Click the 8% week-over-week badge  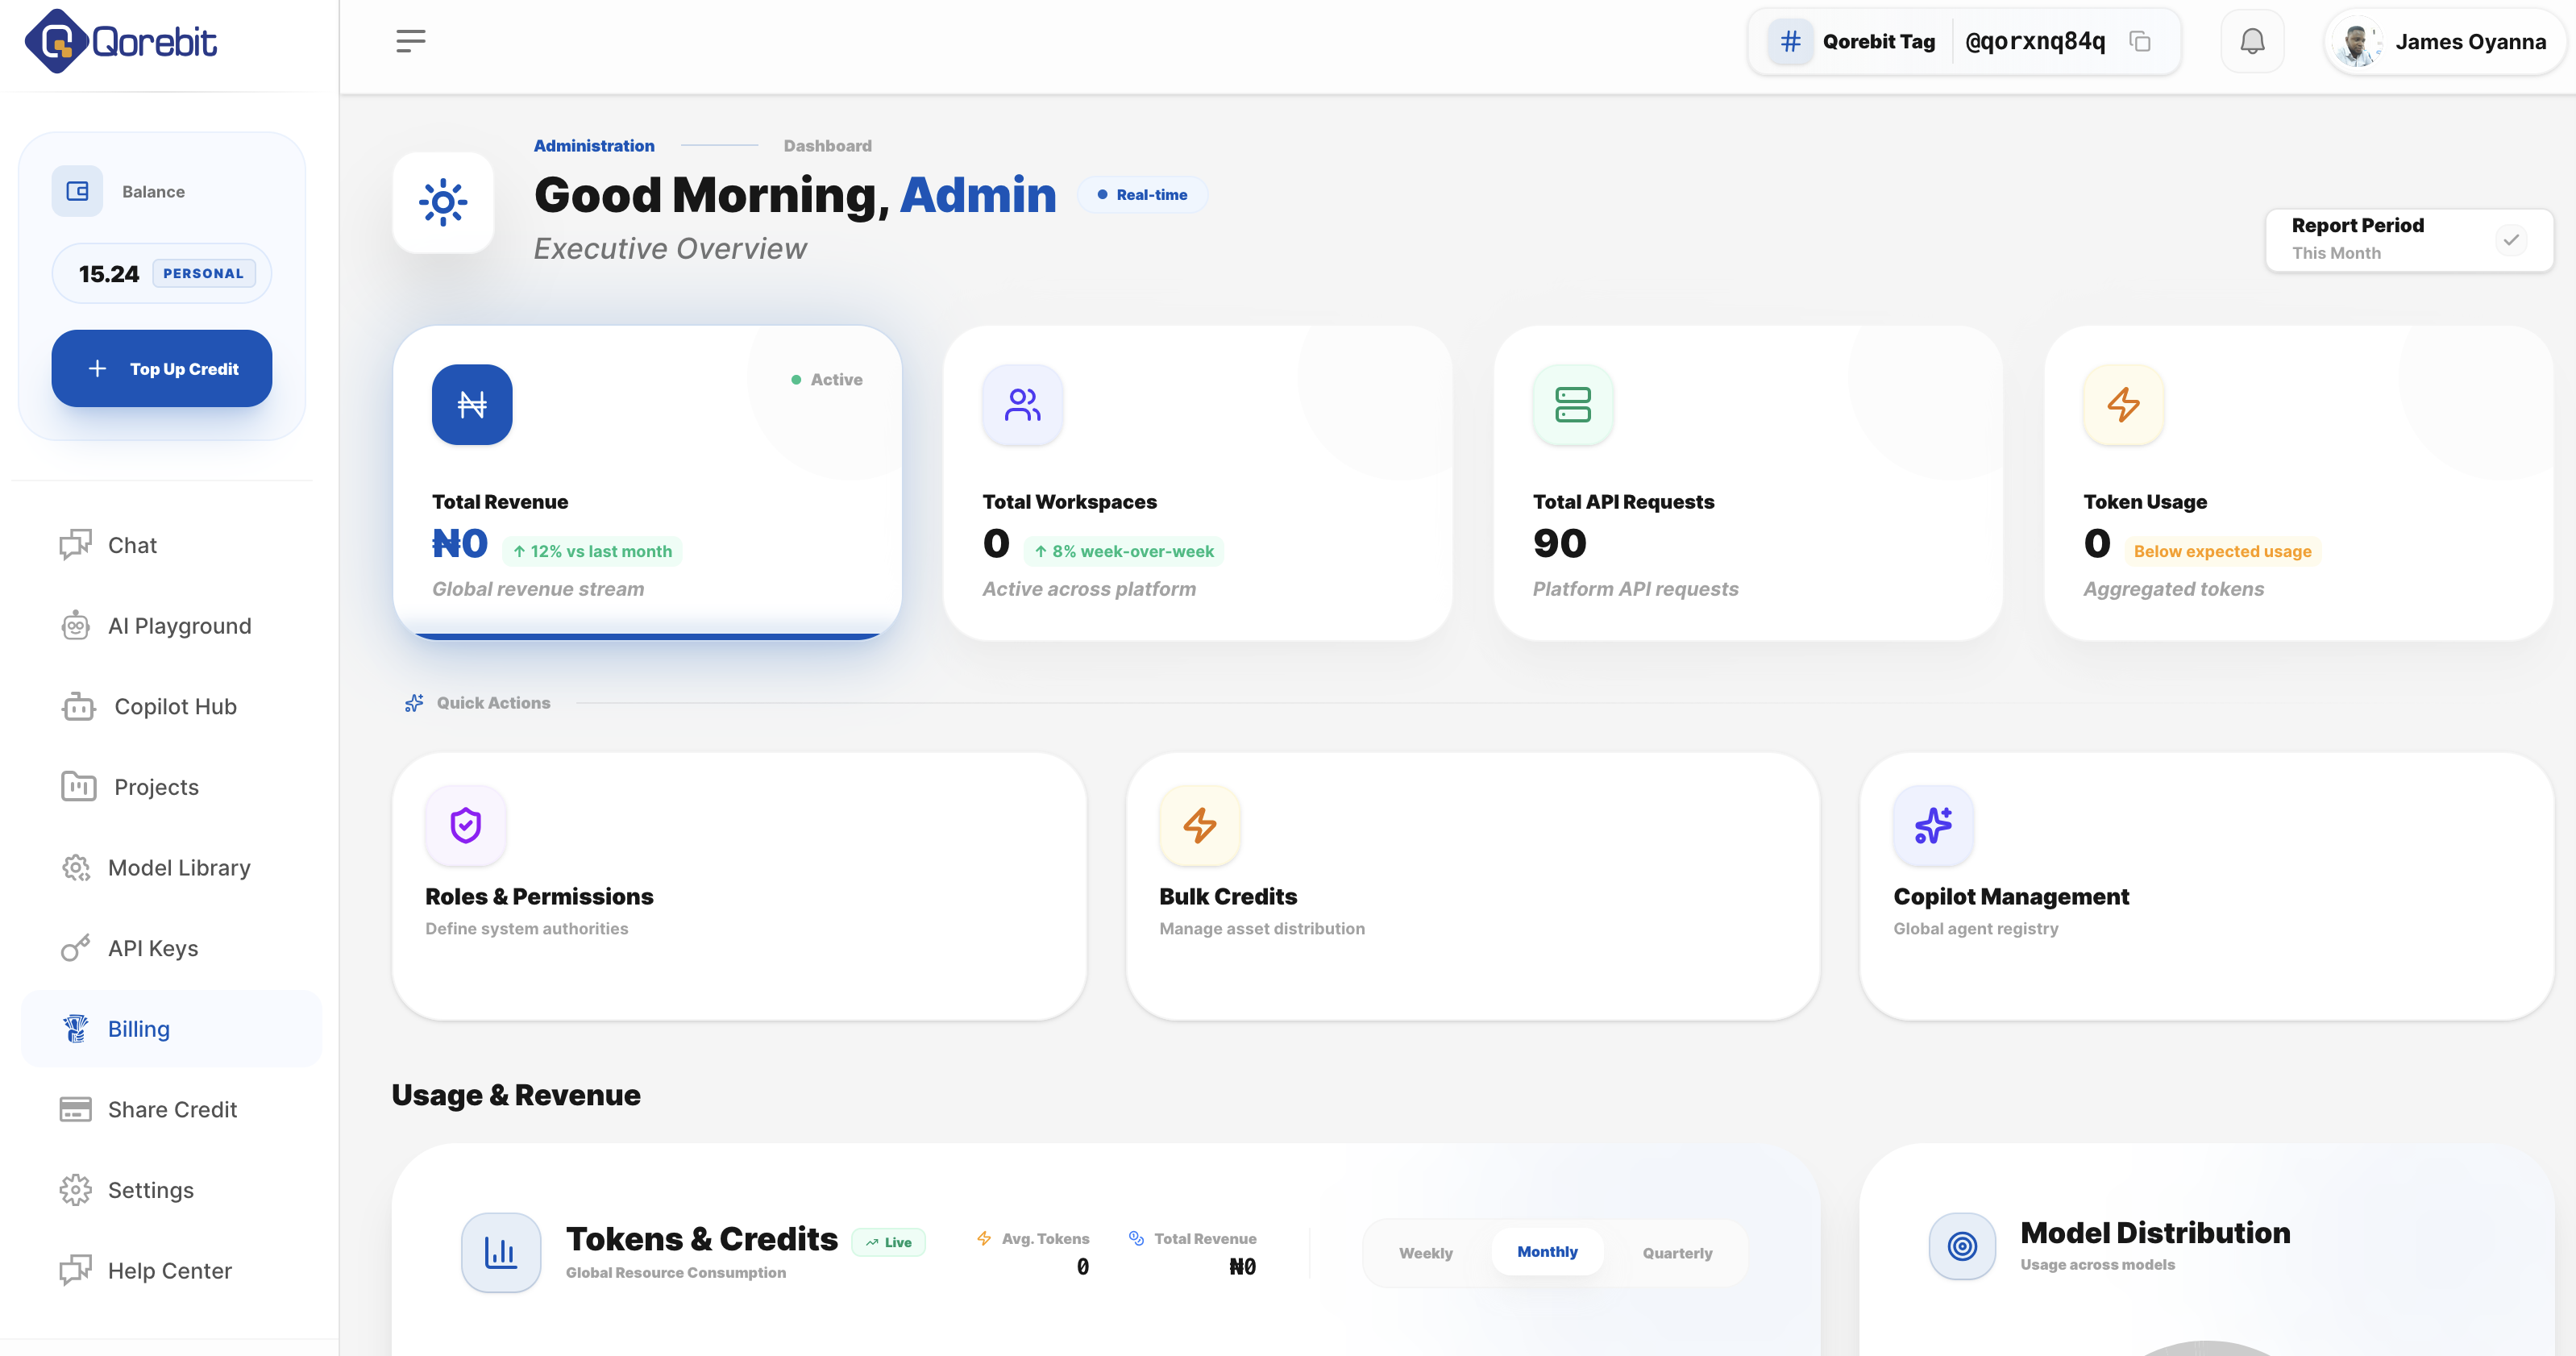[1124, 551]
